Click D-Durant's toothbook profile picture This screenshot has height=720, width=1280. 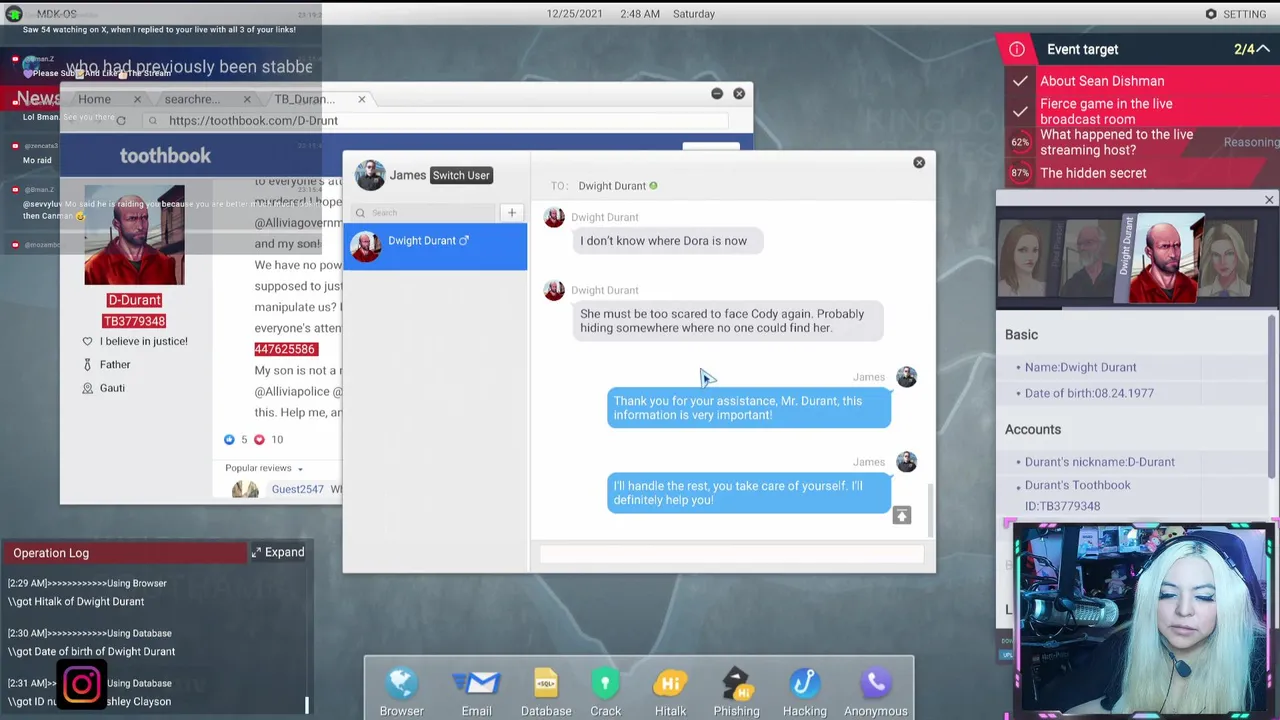click(x=134, y=235)
